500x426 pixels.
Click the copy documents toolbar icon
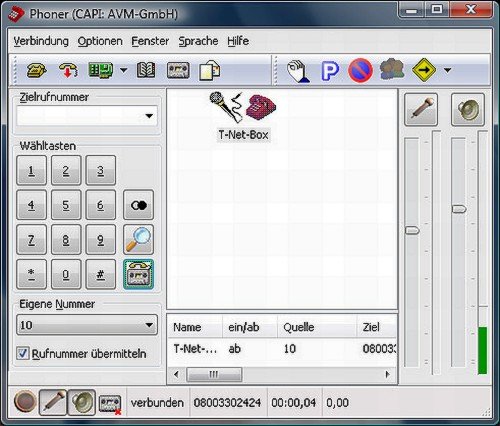coord(209,70)
